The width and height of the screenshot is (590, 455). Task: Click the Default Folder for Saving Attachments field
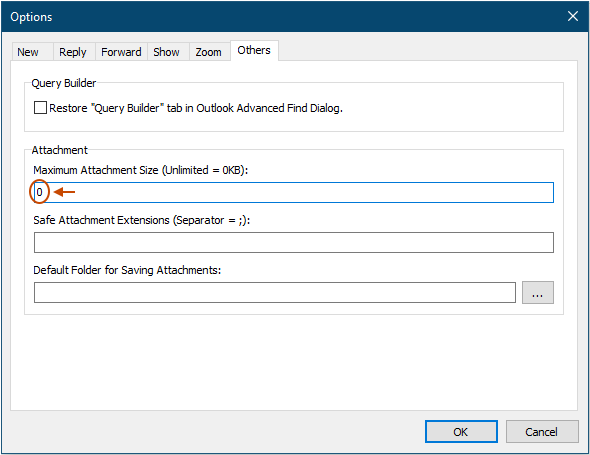coord(275,292)
